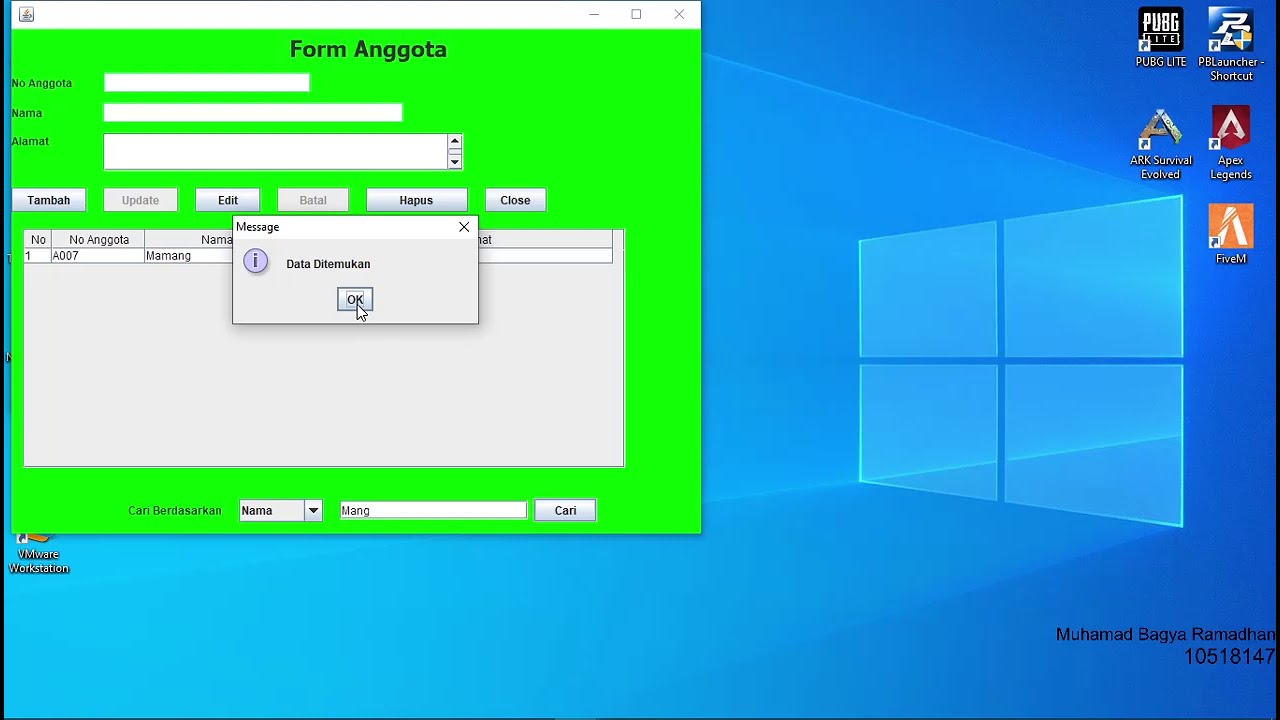Launch PBLauncher shortcut icon
The height and width of the screenshot is (720, 1280).
[1231, 45]
